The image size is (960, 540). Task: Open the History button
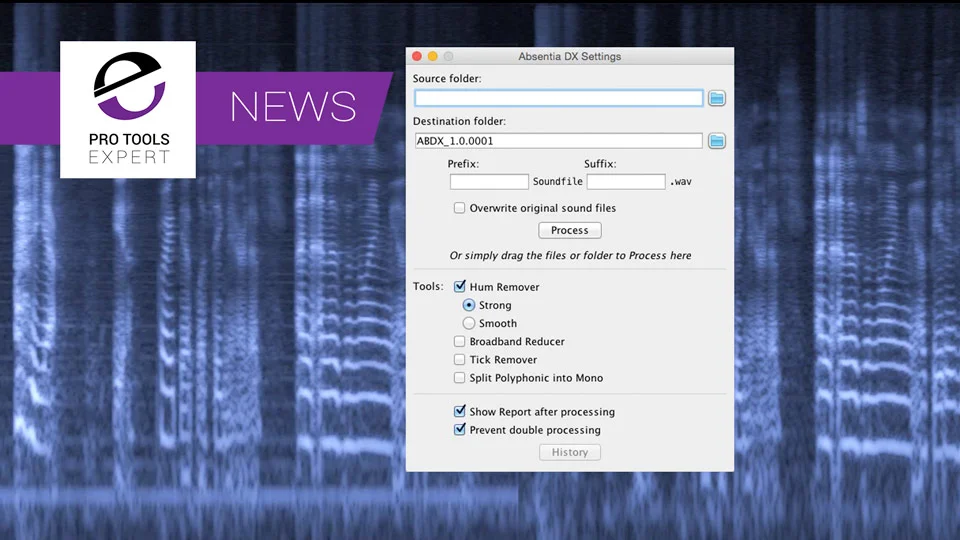[569, 452]
